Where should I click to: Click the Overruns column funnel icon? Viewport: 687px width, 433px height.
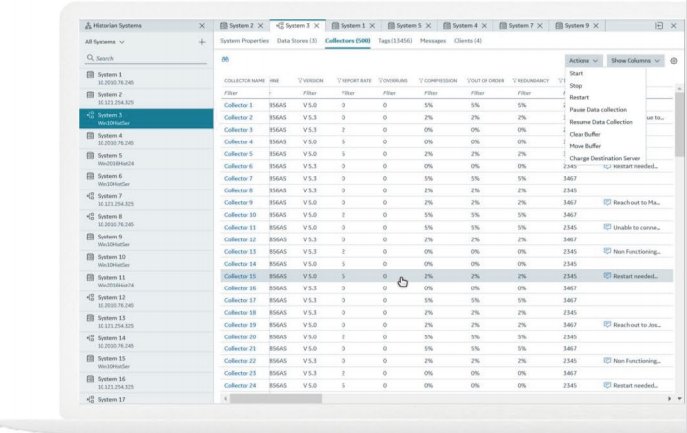pyautogui.click(x=381, y=81)
